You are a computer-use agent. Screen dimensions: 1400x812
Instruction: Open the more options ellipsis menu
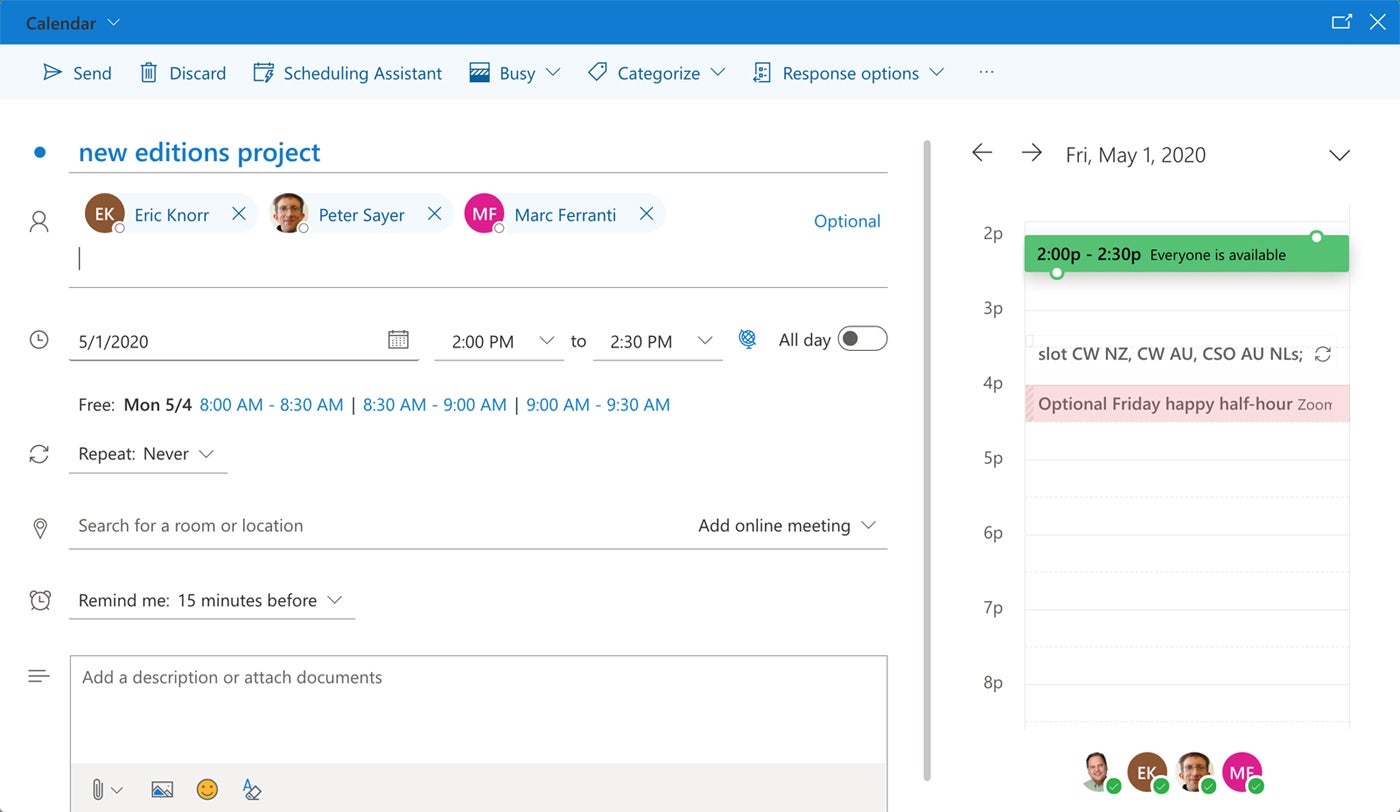(x=987, y=73)
